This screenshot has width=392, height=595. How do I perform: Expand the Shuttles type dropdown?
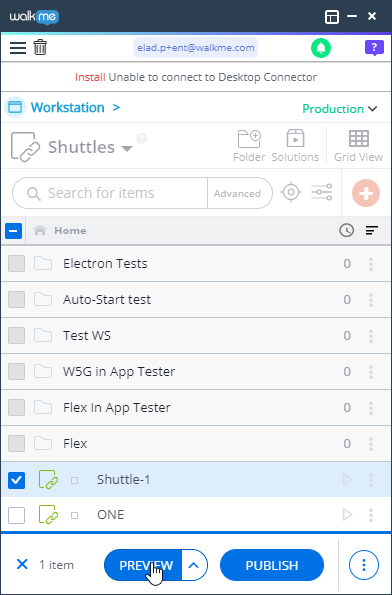coord(127,148)
